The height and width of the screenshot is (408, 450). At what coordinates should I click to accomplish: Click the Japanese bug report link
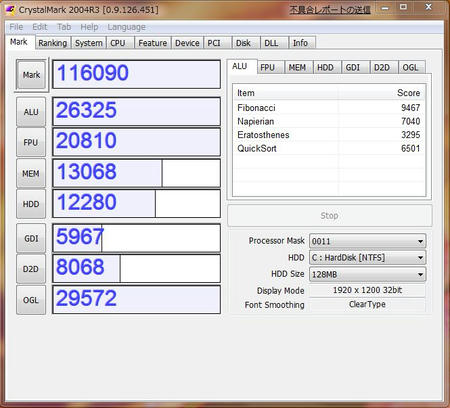click(330, 10)
